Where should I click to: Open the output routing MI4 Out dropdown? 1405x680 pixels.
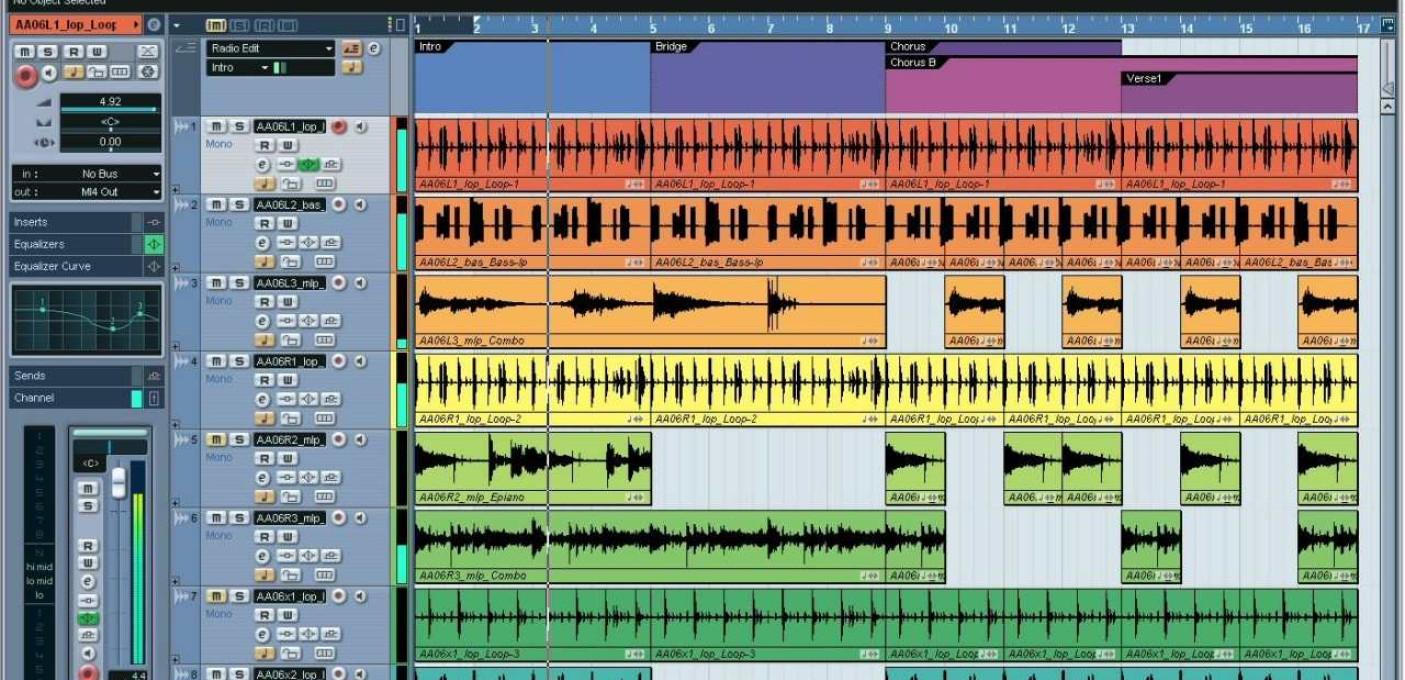[x=155, y=189]
